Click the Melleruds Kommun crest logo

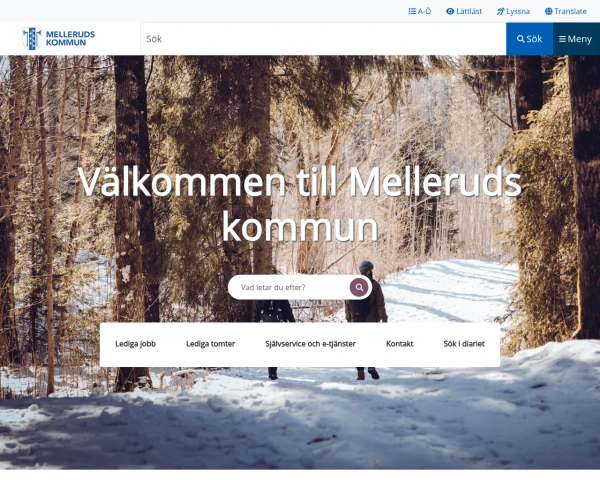click(x=32, y=39)
